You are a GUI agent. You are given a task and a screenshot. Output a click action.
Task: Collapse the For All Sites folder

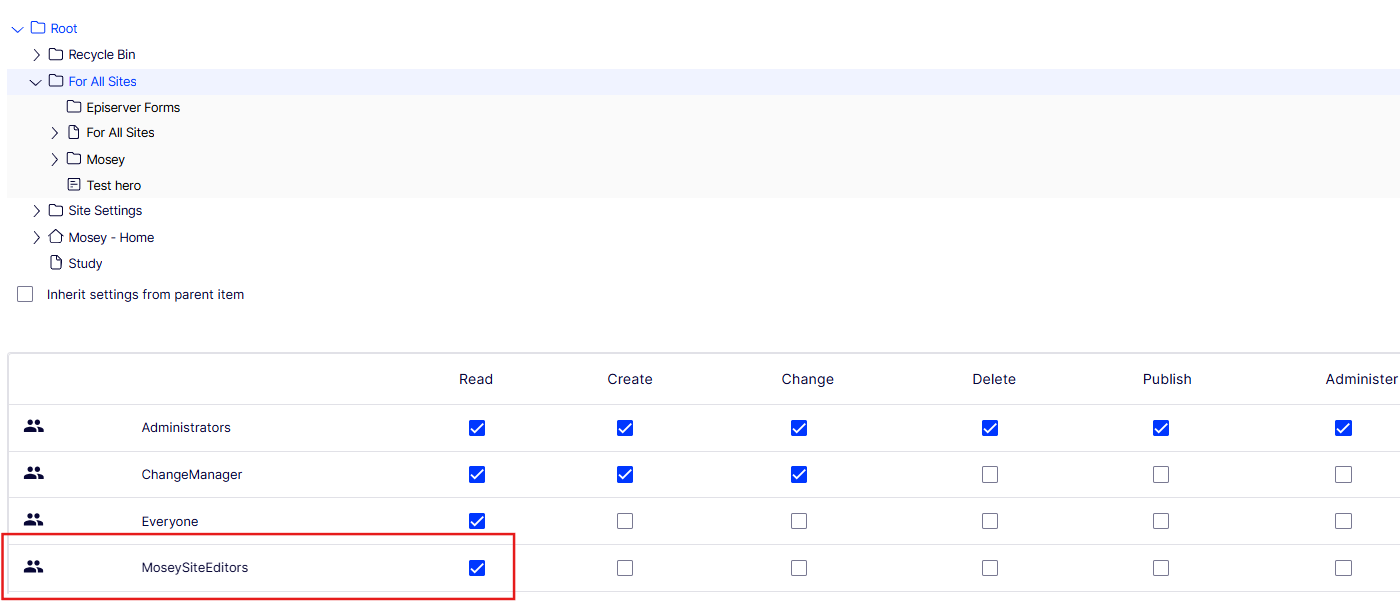click(37, 82)
